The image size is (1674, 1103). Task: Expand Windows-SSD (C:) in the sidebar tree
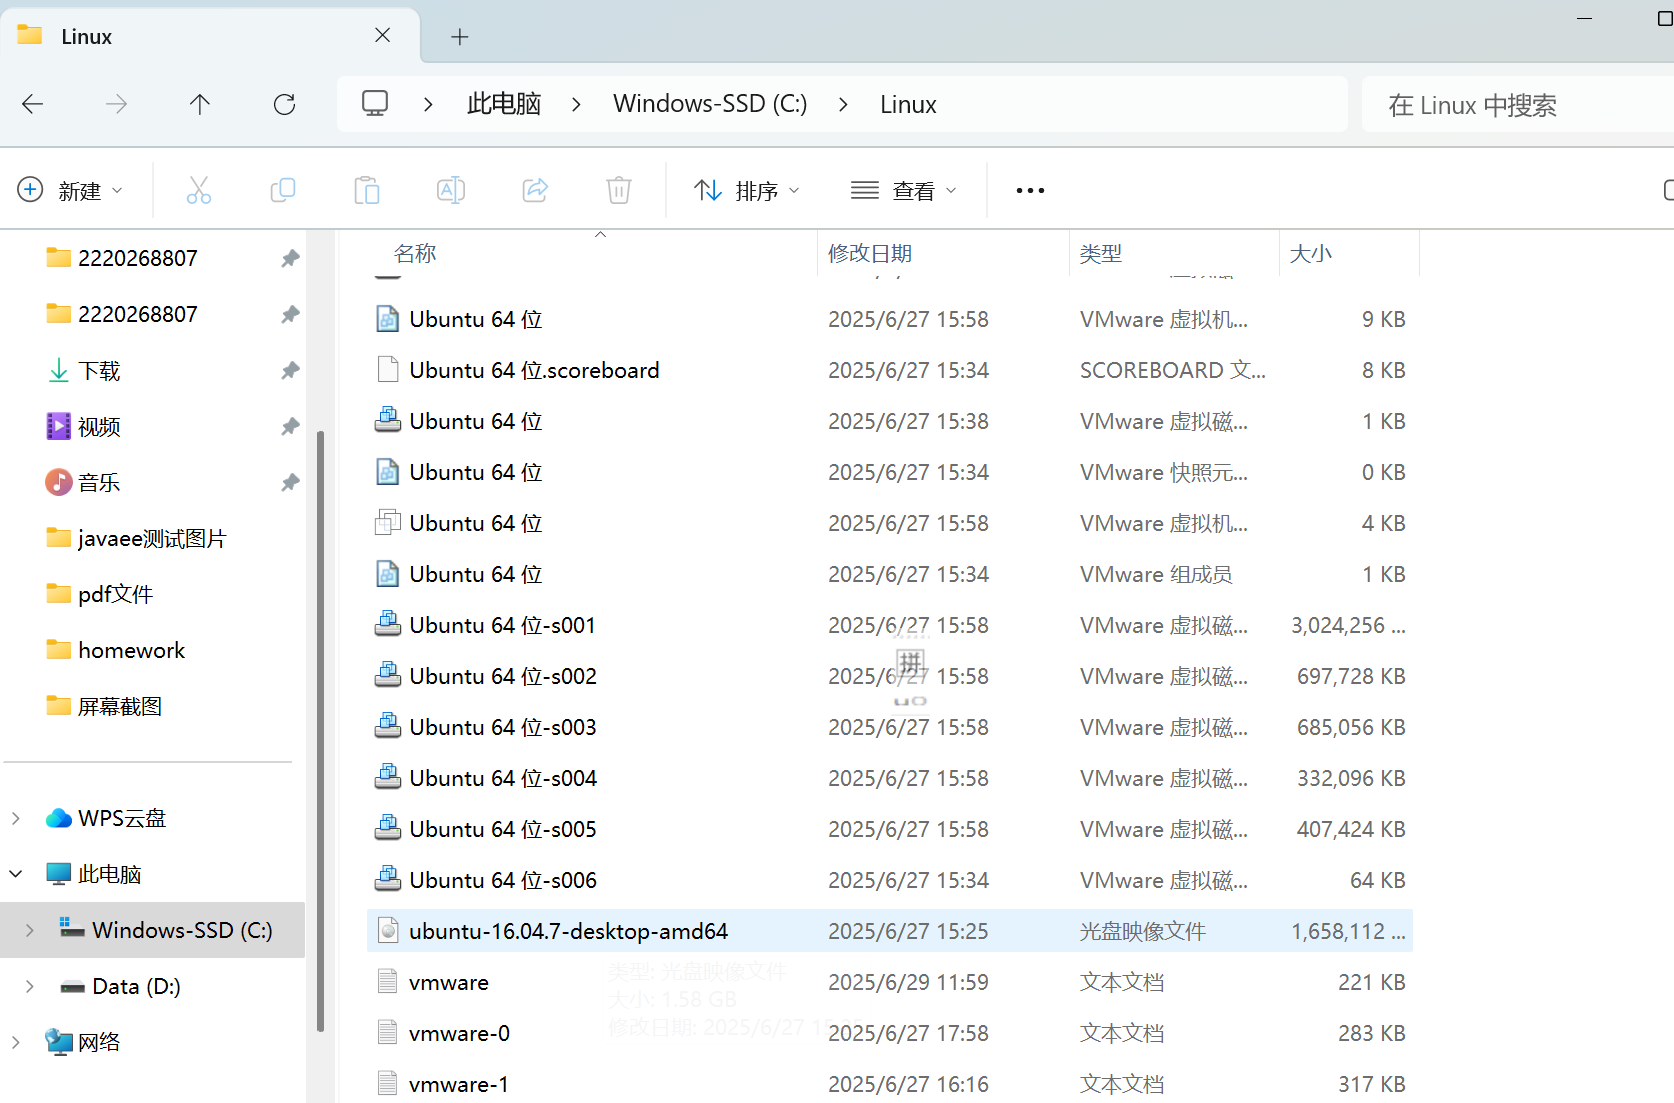(29, 930)
